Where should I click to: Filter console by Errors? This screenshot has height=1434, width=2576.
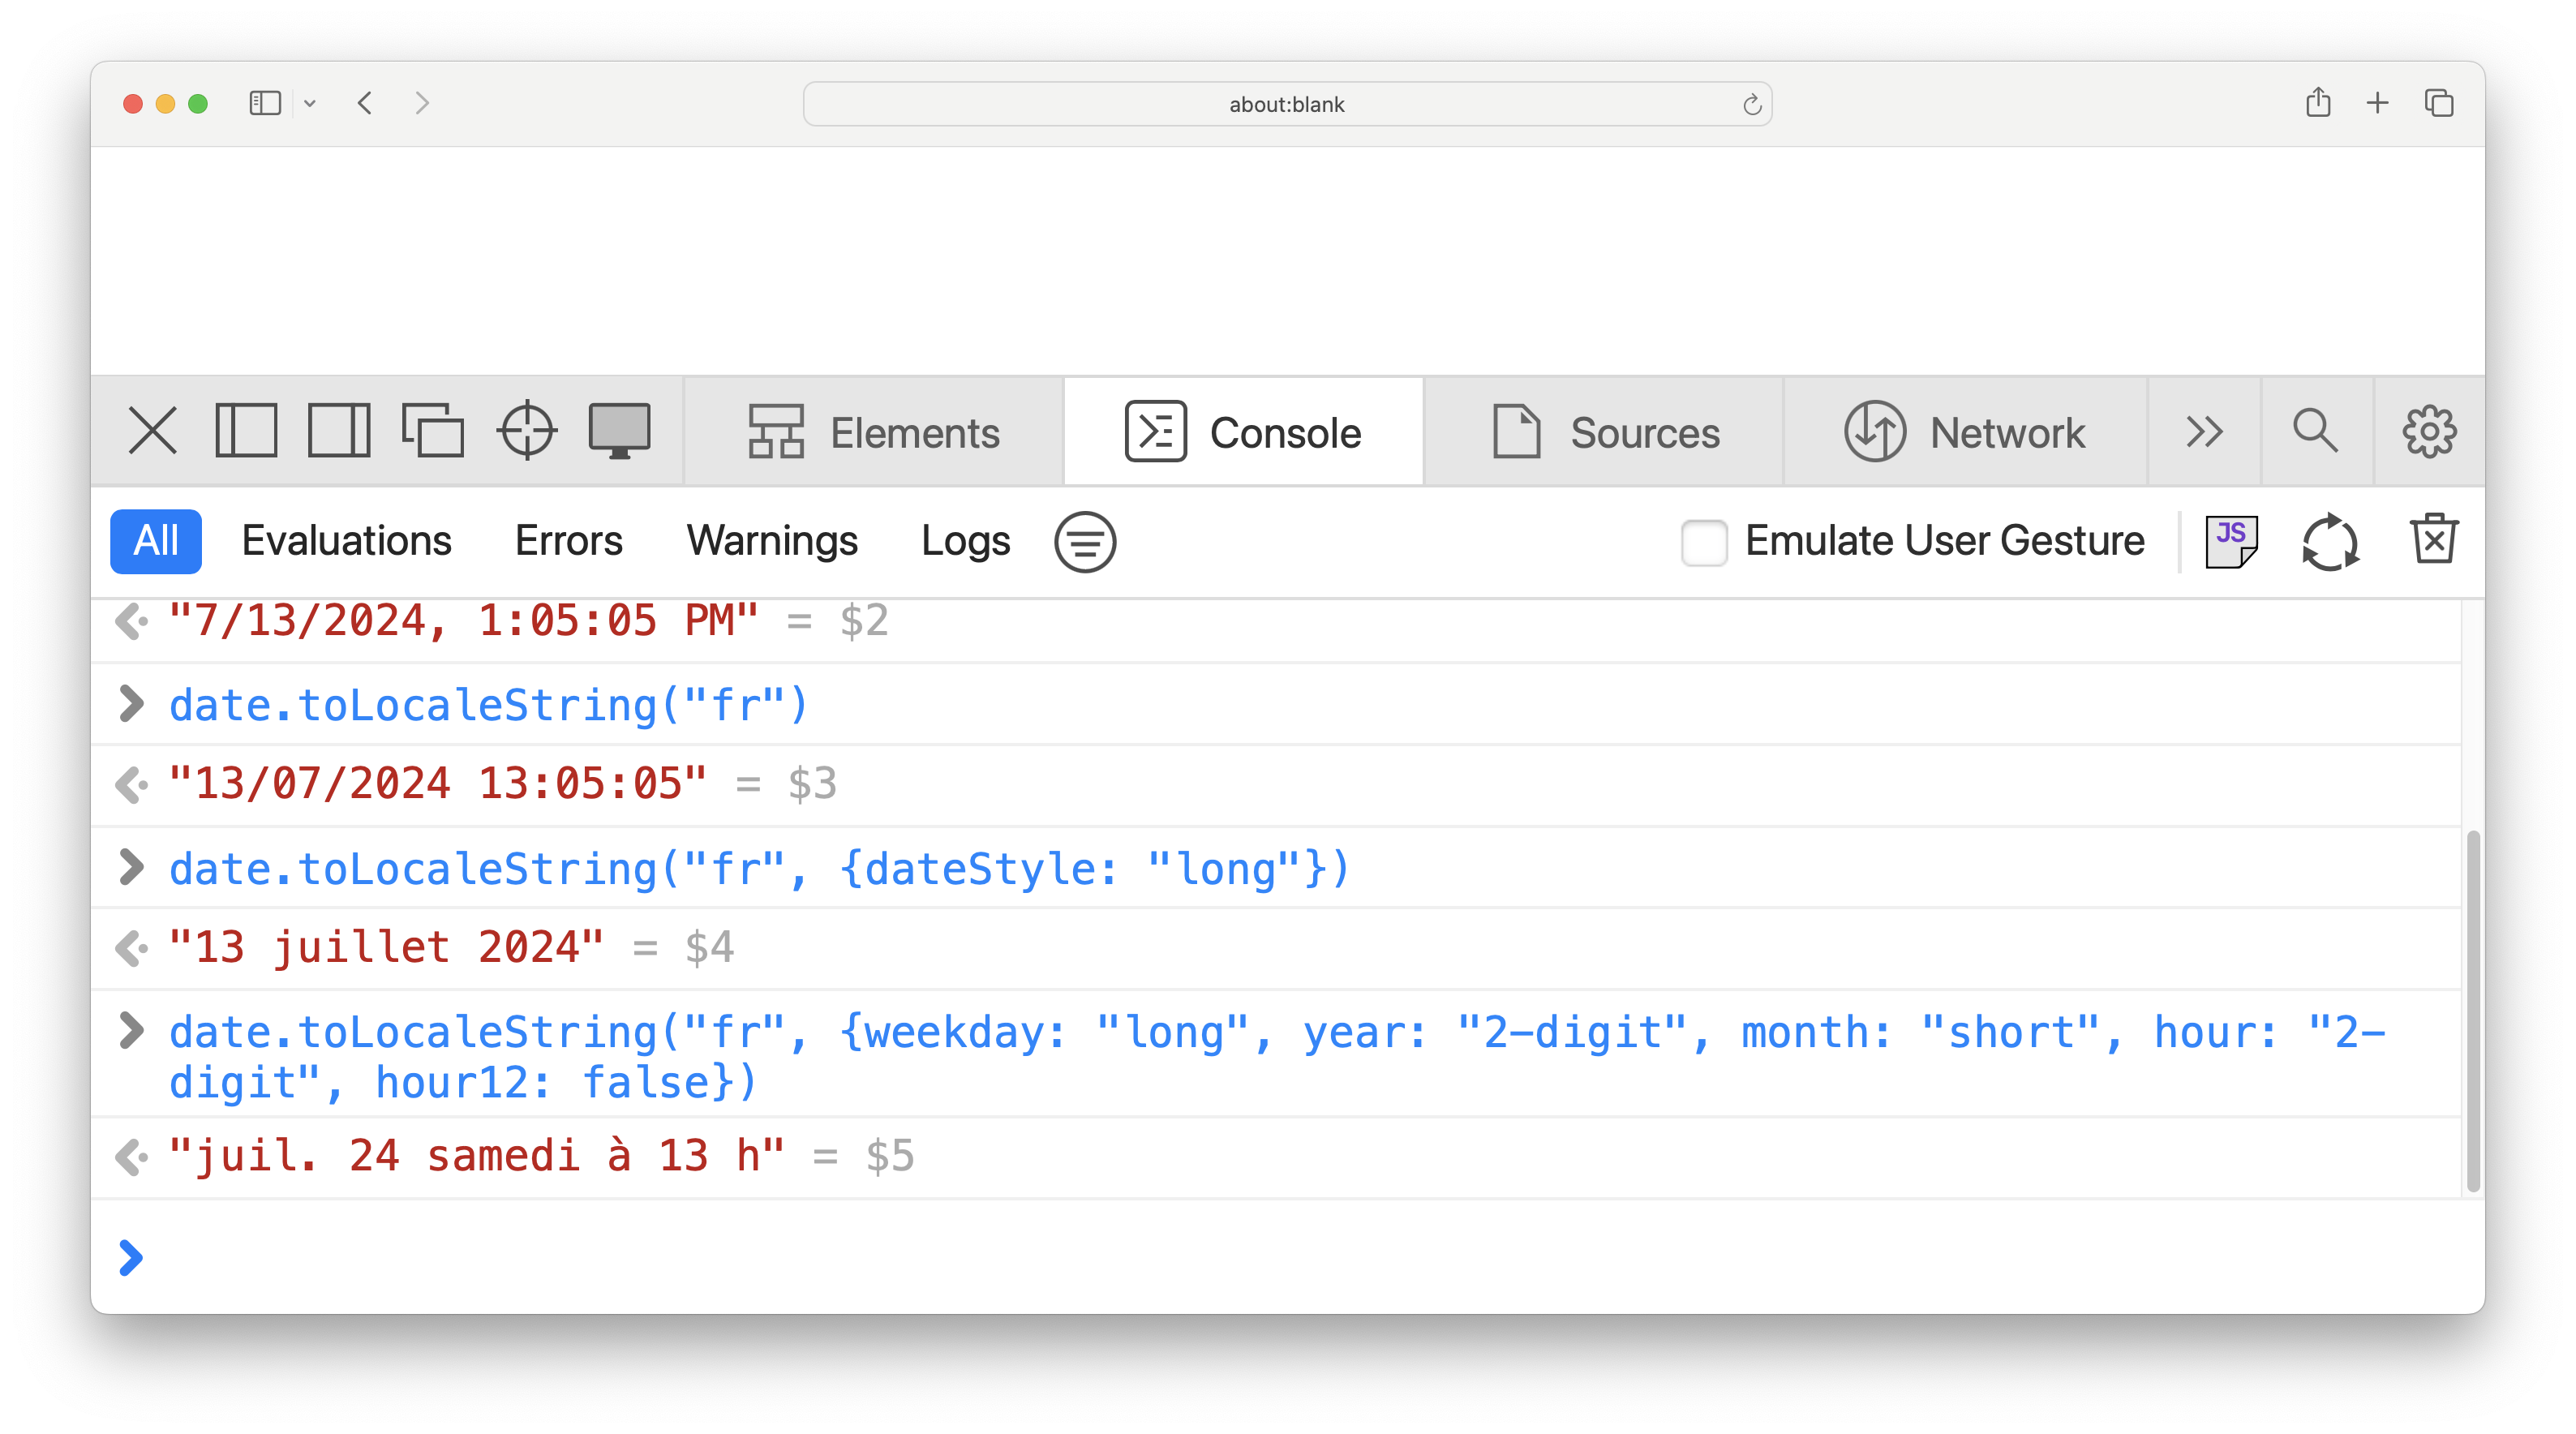click(568, 542)
